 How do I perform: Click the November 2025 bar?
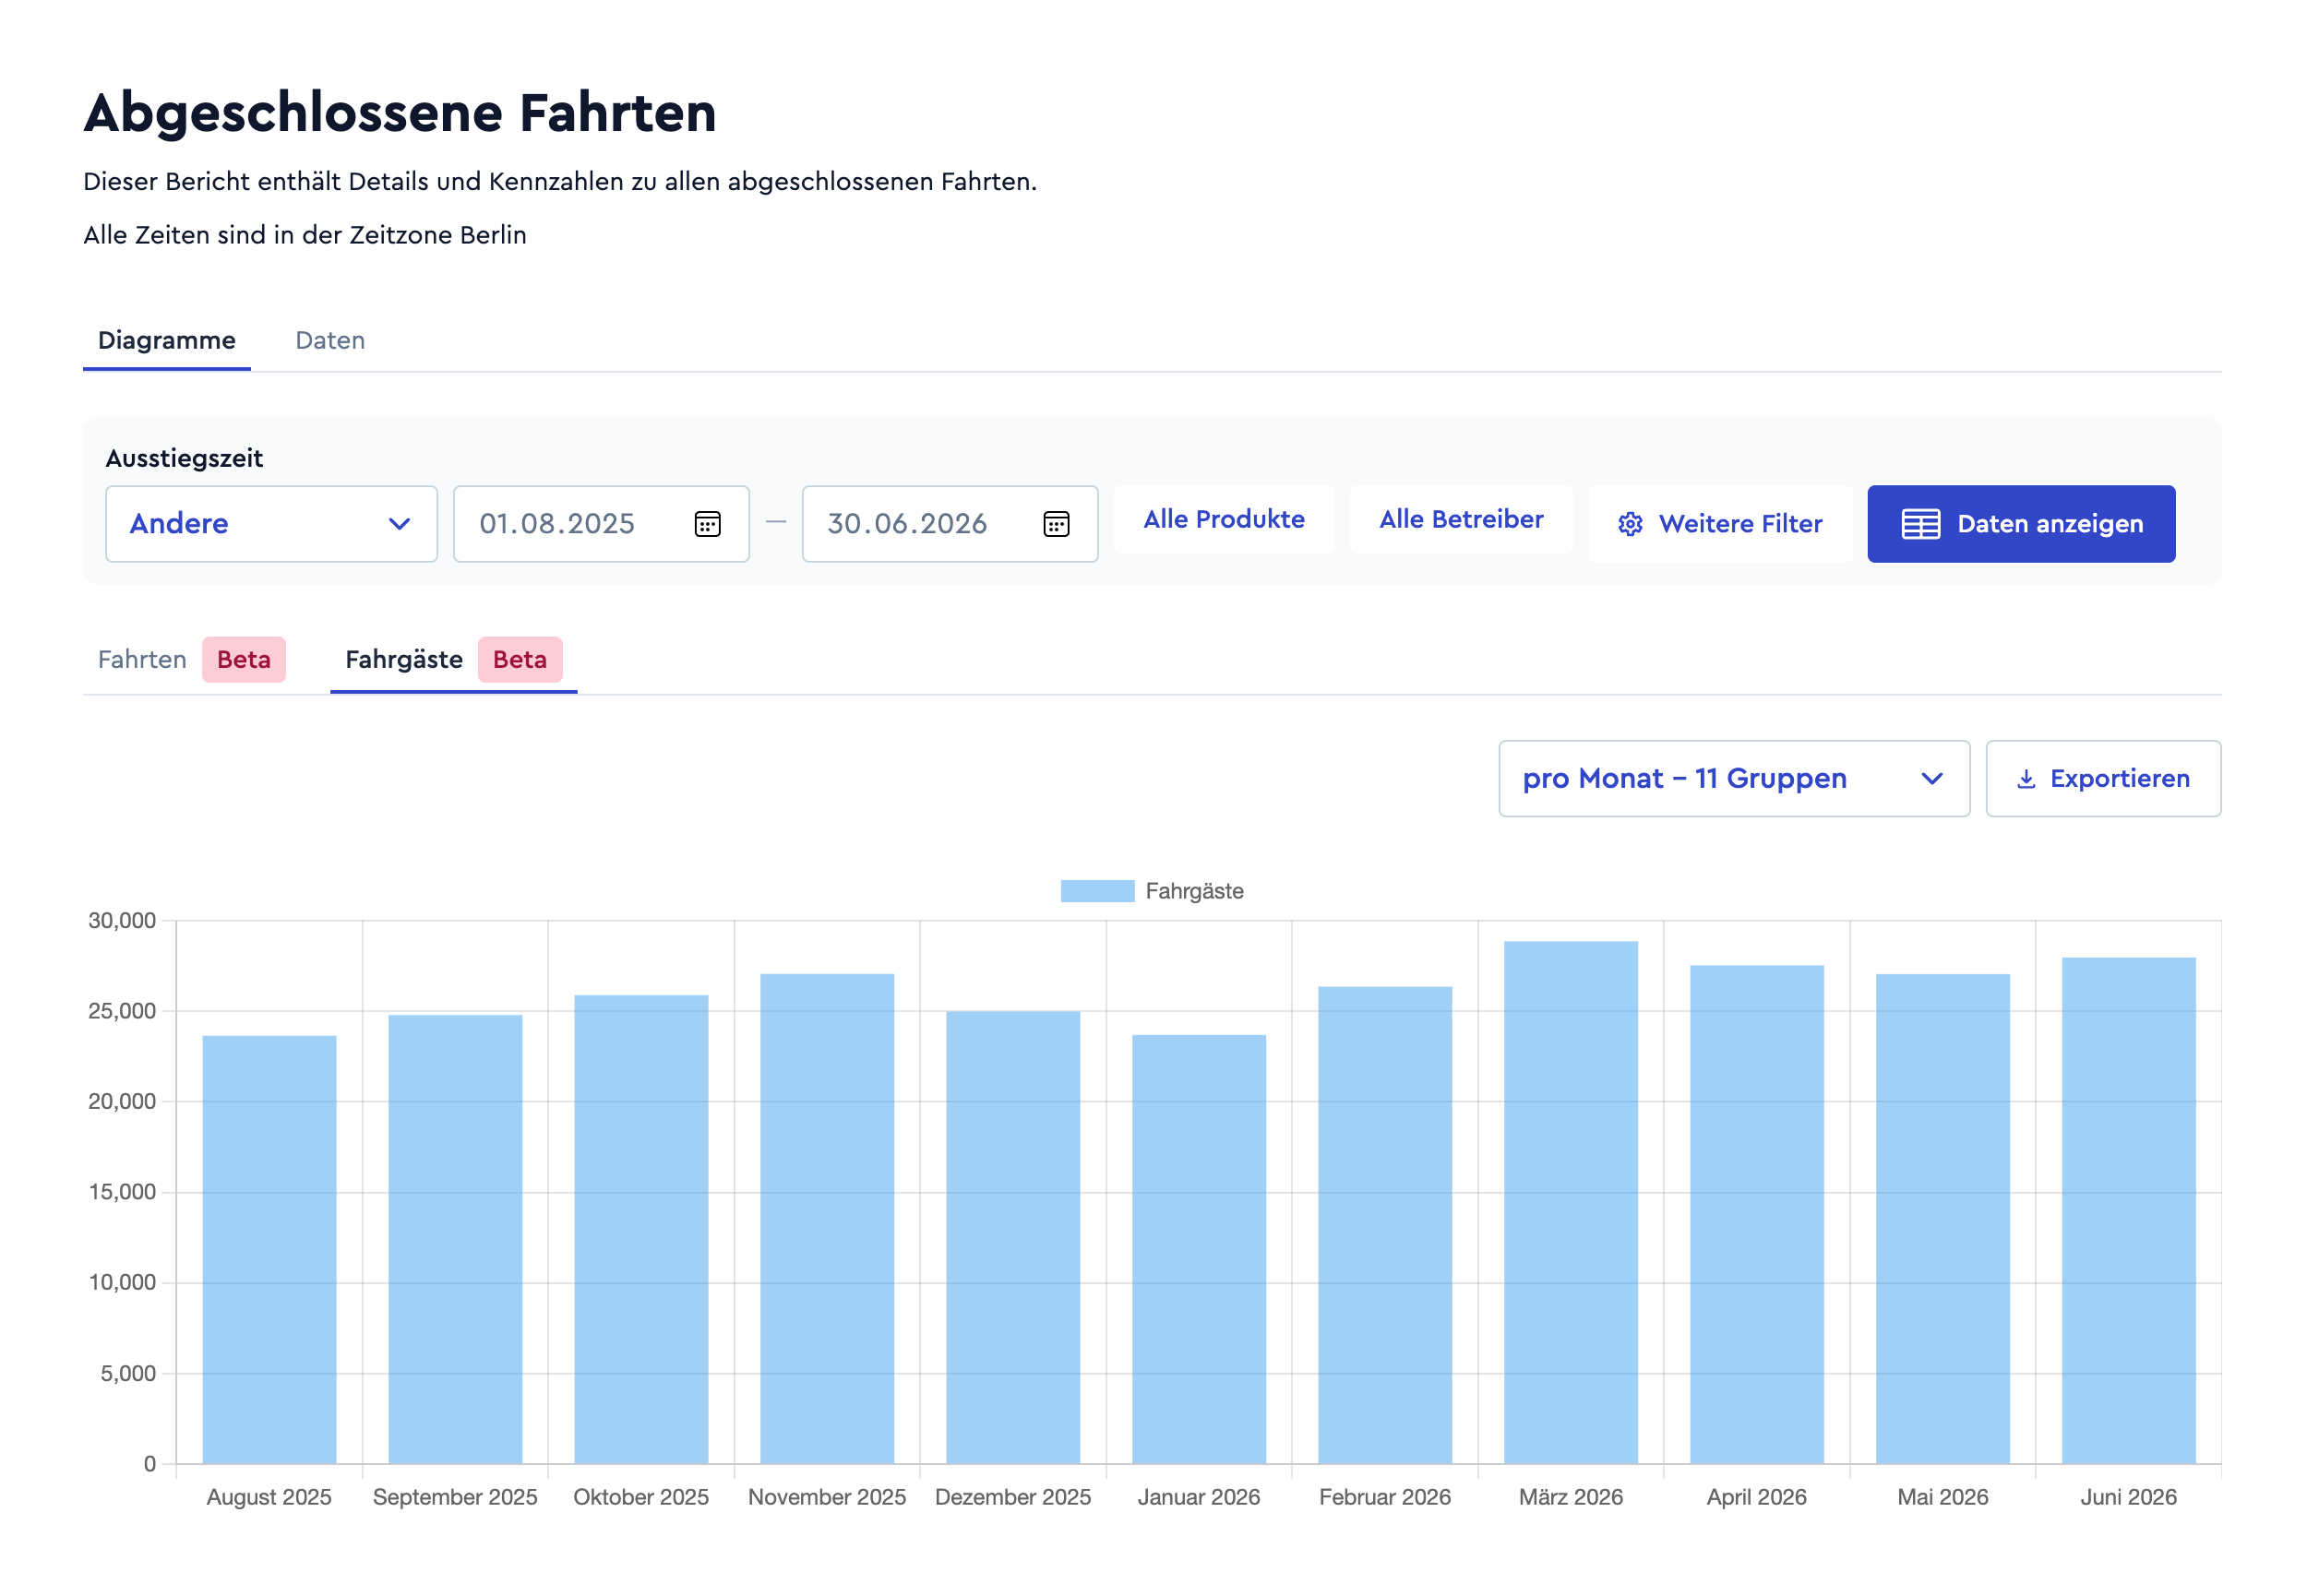tap(827, 1219)
